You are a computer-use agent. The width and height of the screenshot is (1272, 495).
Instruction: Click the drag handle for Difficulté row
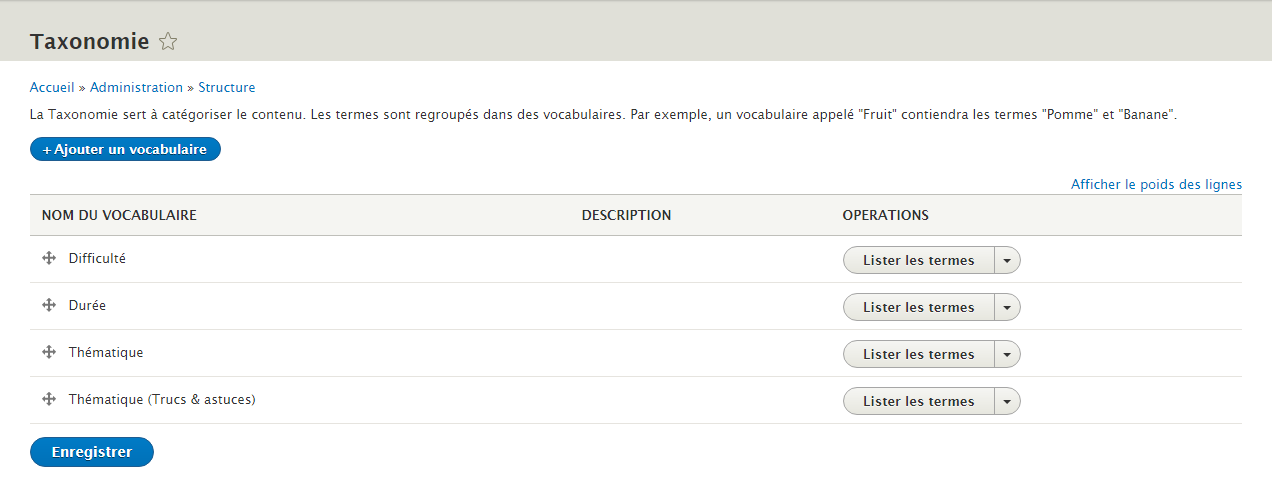click(48, 258)
